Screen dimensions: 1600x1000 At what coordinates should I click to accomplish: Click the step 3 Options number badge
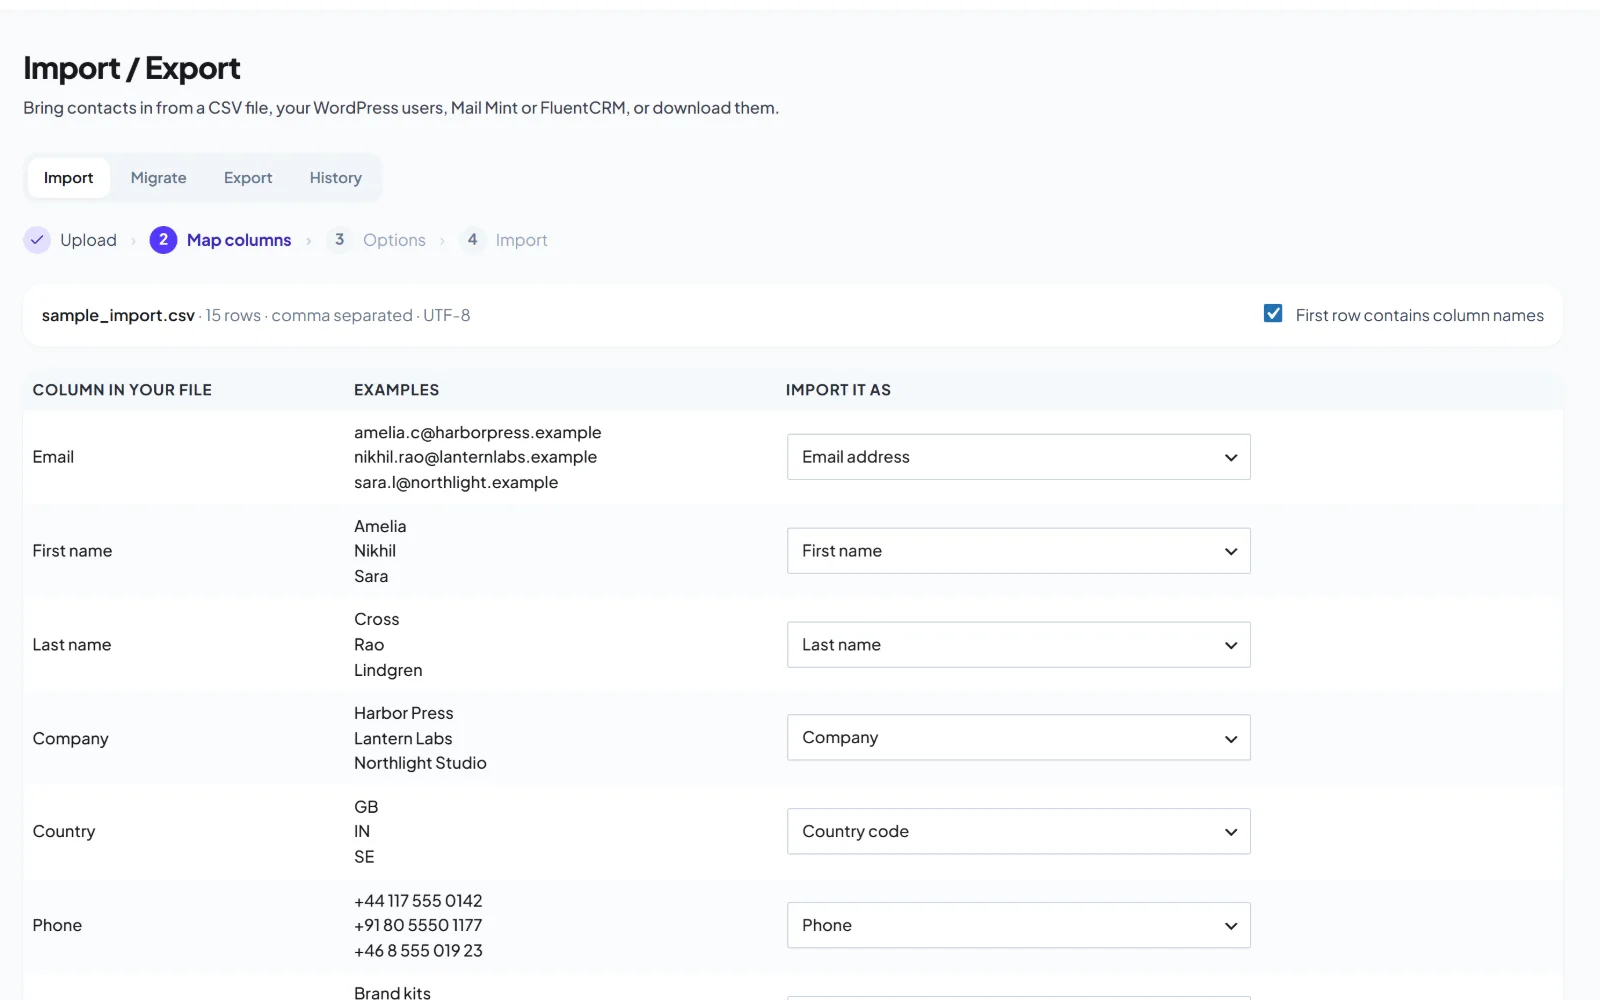(339, 240)
